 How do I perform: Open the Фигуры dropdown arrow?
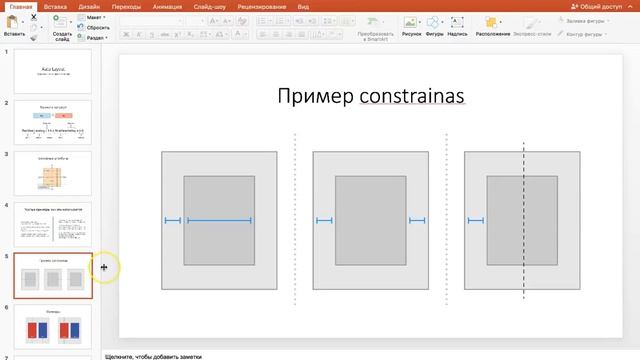pyautogui.click(x=442, y=22)
